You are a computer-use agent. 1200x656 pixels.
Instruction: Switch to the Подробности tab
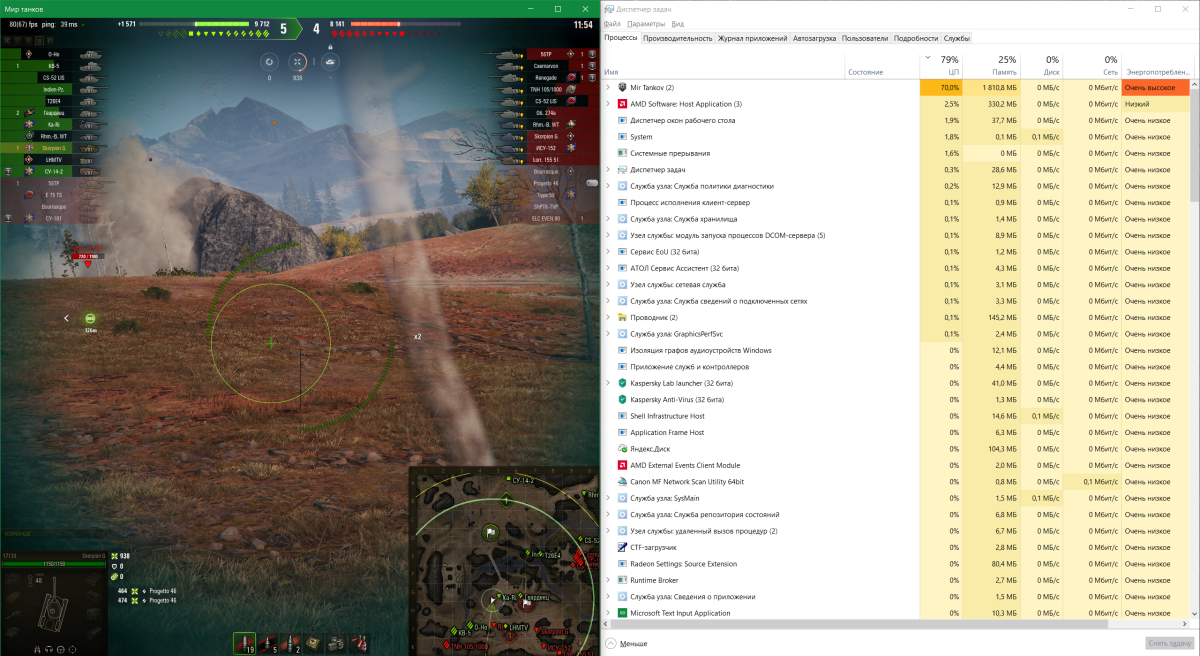point(916,38)
